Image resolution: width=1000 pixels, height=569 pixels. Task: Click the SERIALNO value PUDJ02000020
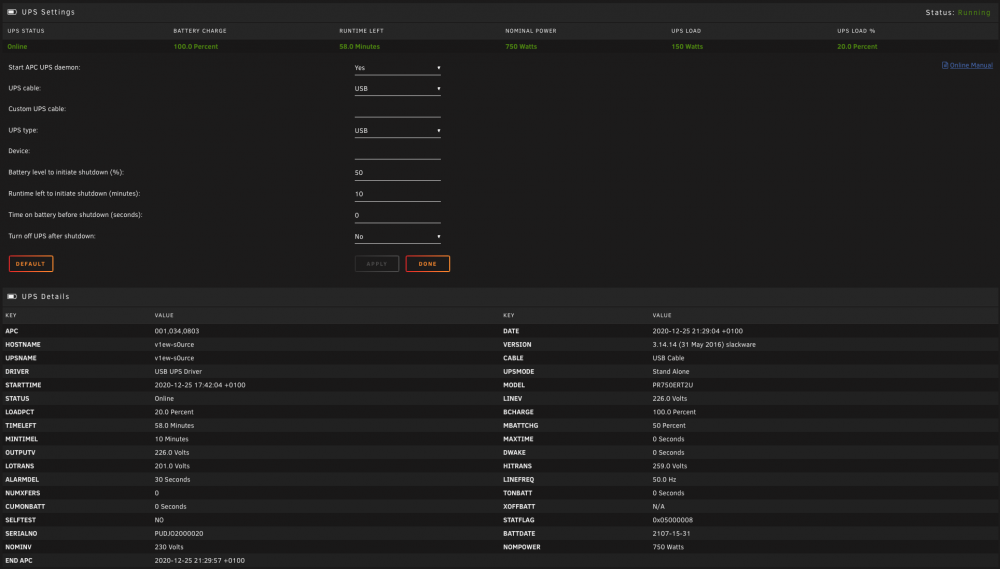coord(179,533)
